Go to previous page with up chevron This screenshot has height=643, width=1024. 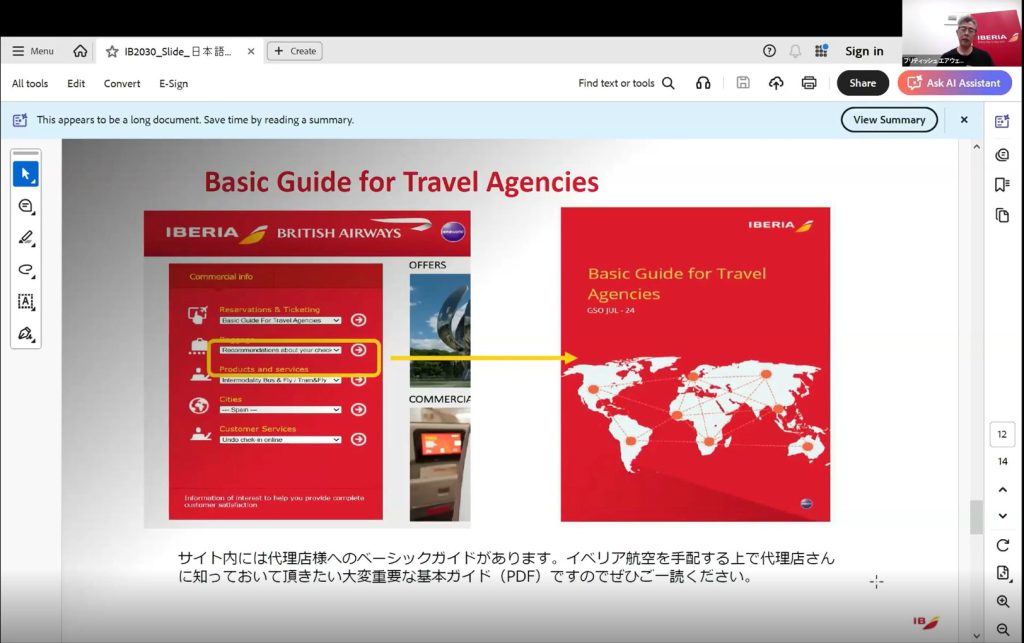tap(1002, 490)
